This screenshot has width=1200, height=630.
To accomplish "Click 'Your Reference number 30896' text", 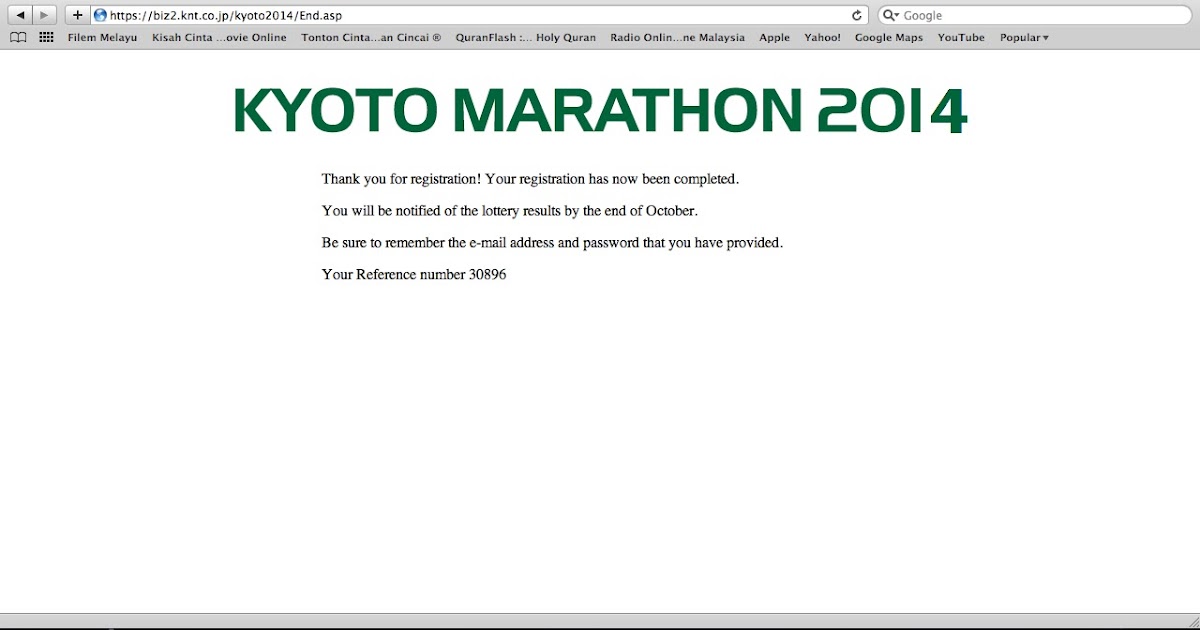I will [413, 274].
